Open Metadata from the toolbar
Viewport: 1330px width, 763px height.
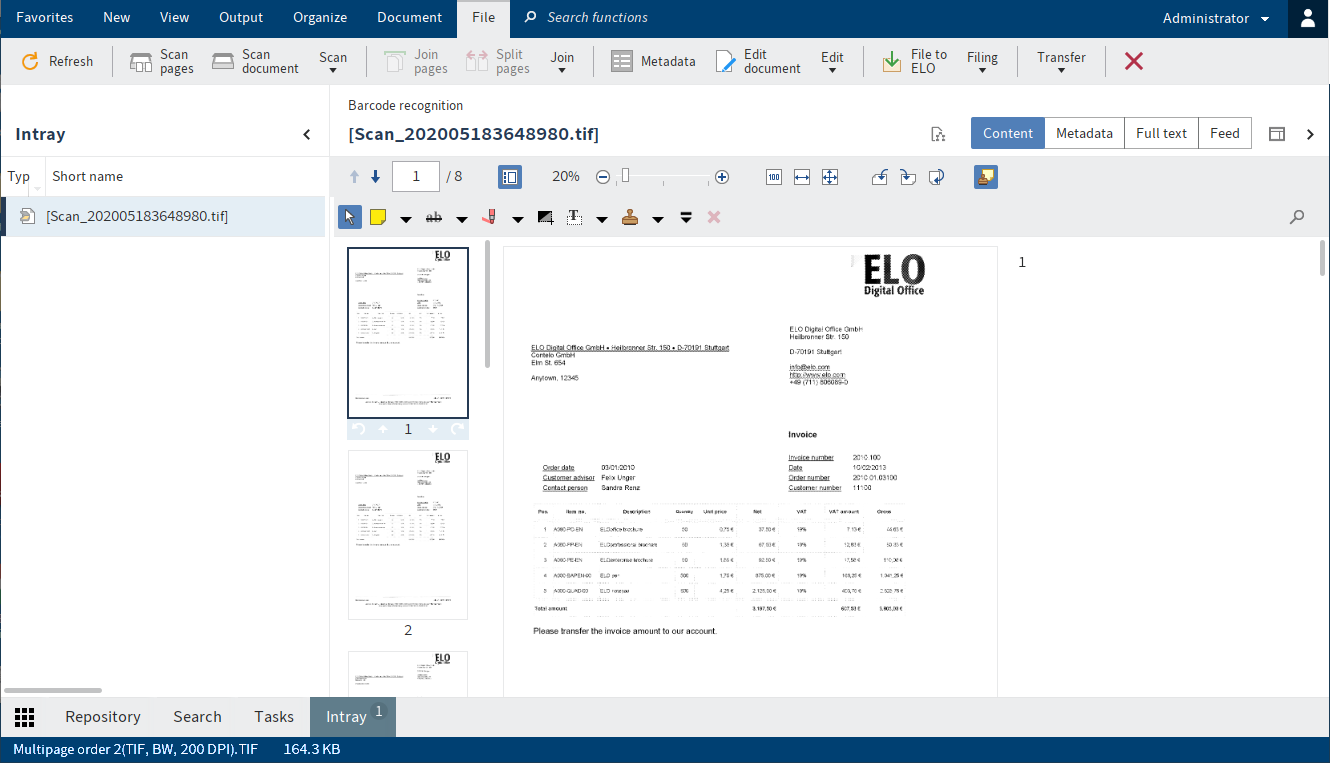653,61
